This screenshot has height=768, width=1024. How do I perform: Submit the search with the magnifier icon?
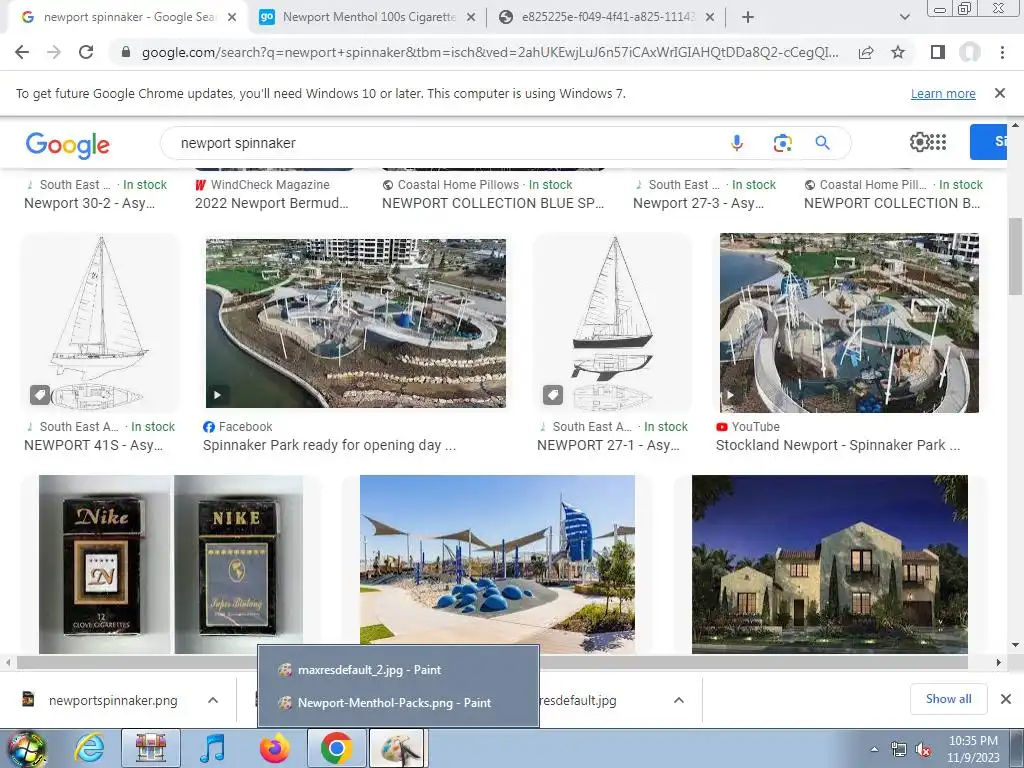coord(822,142)
